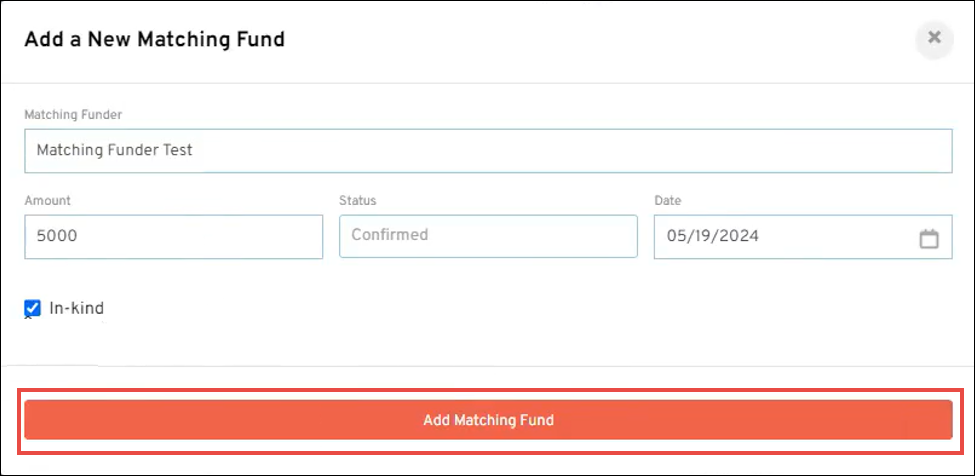The image size is (975, 476).
Task: Click the Confirmed placeholder in Status
Action: coord(390,235)
